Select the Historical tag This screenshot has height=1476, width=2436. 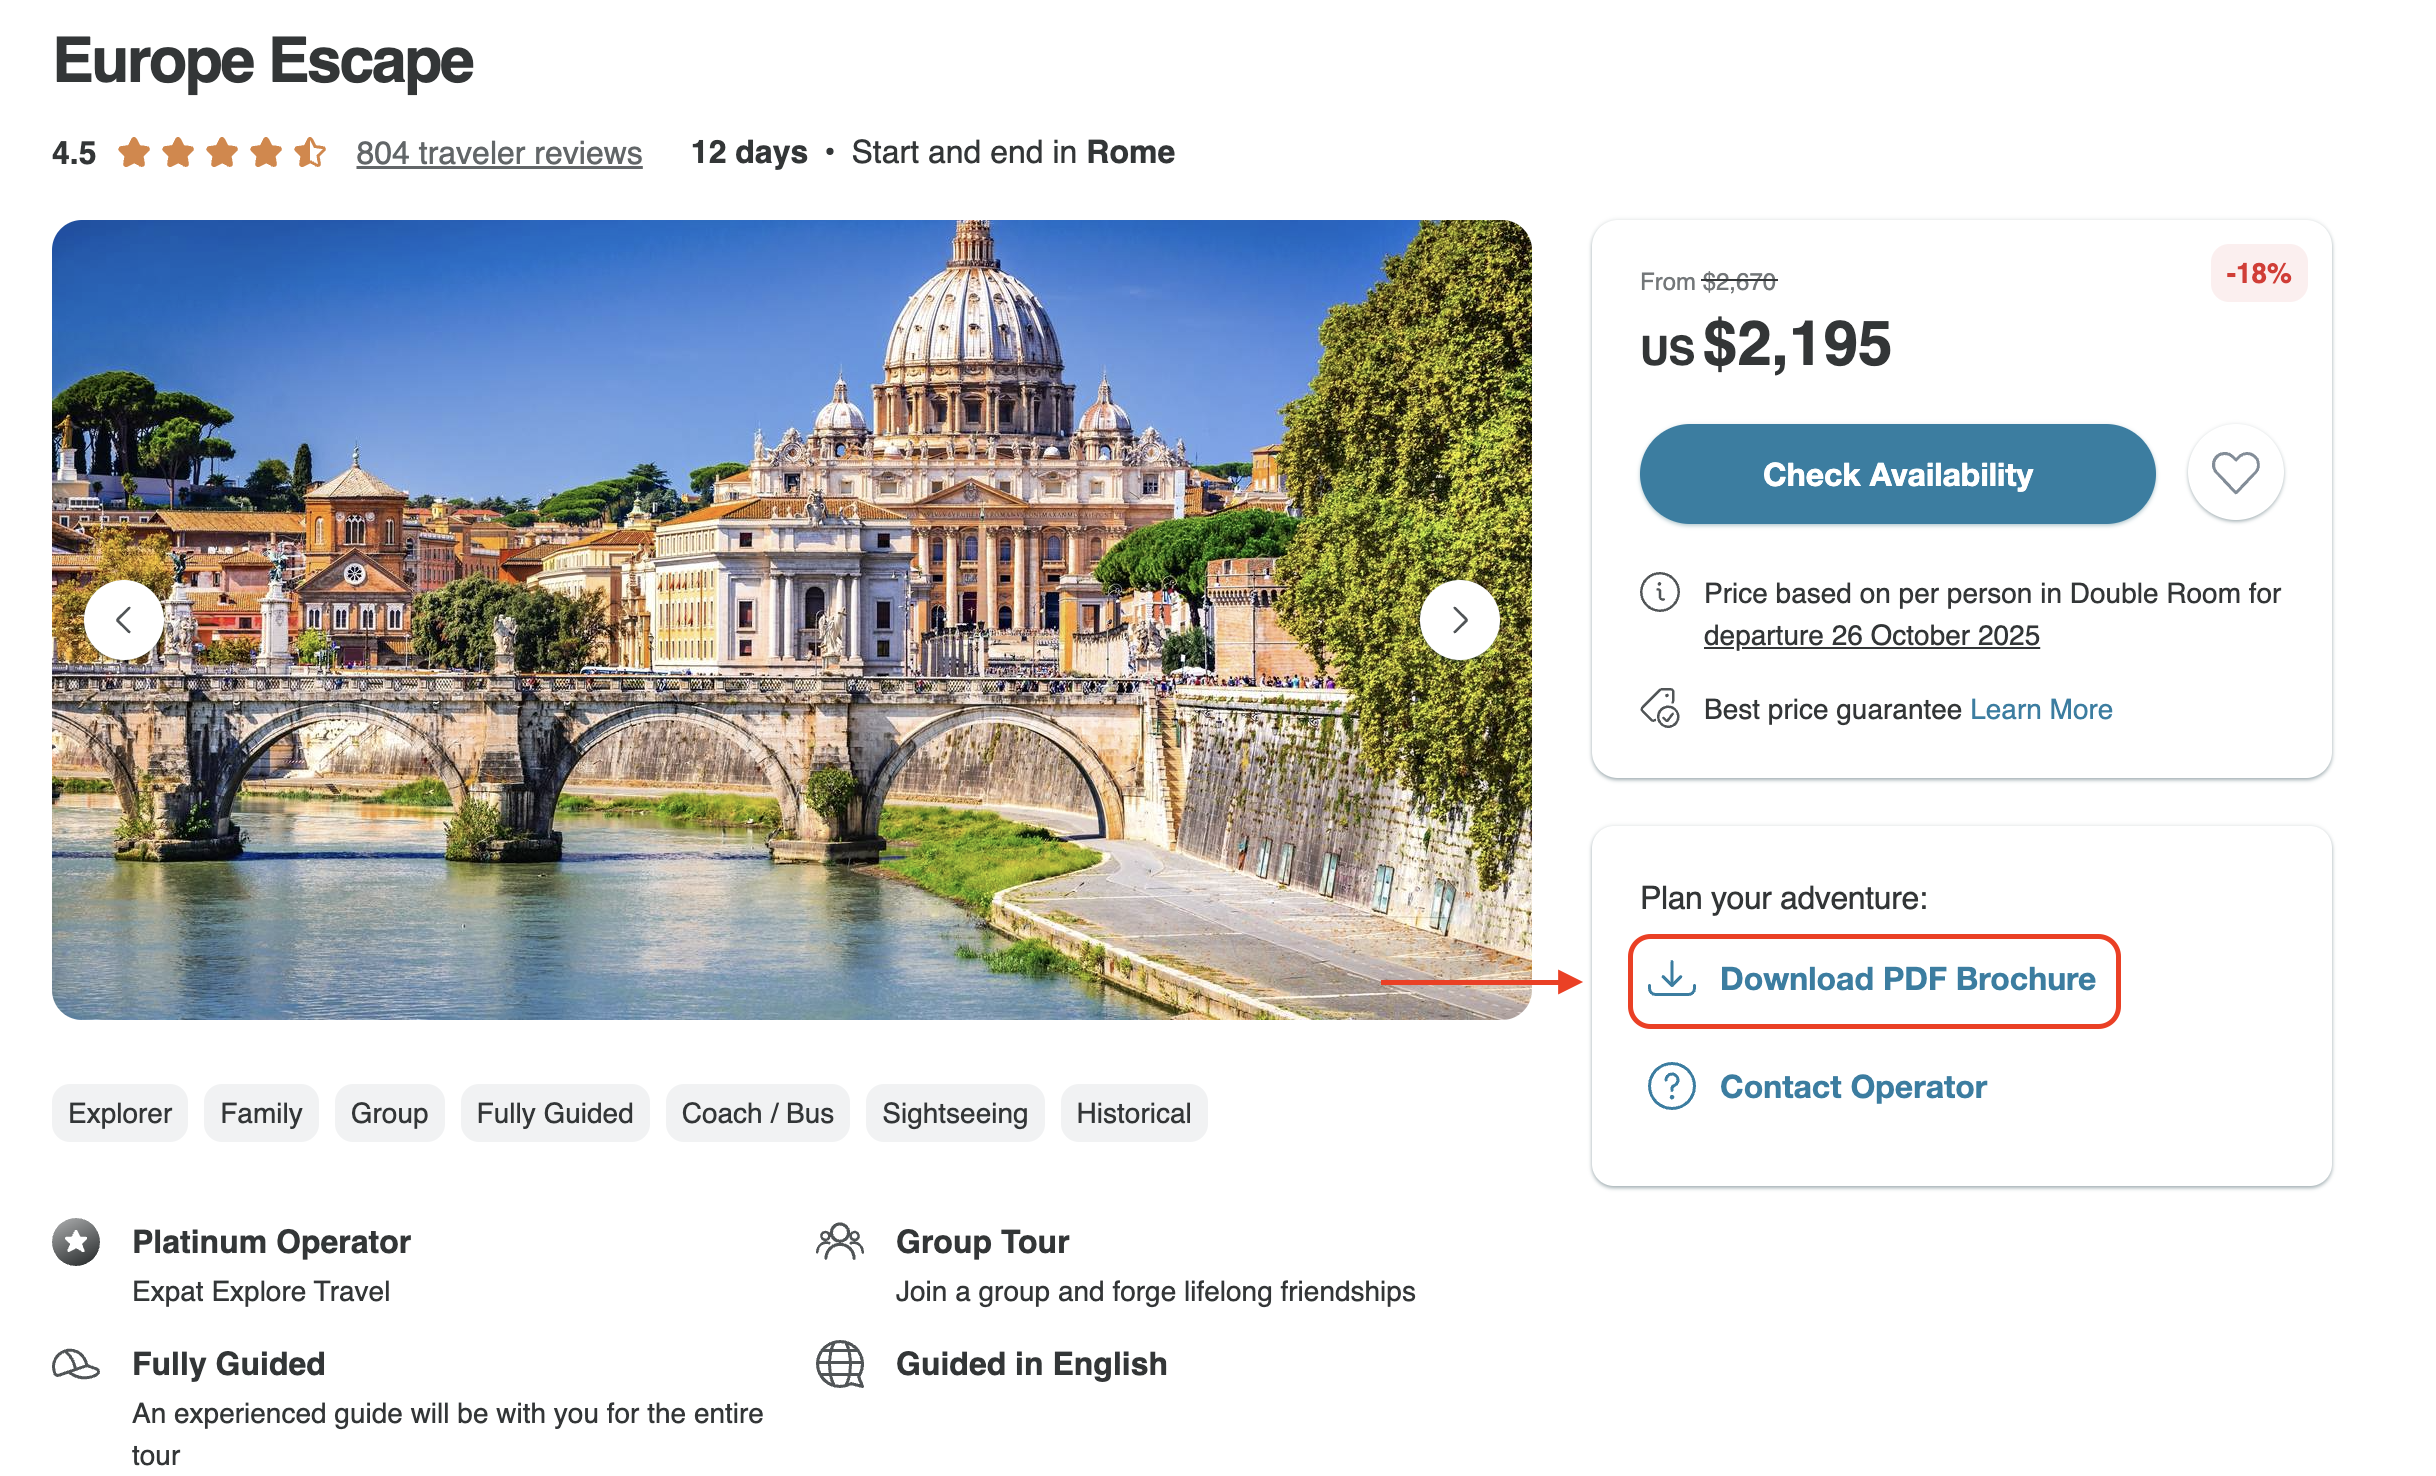coord(1134,1113)
